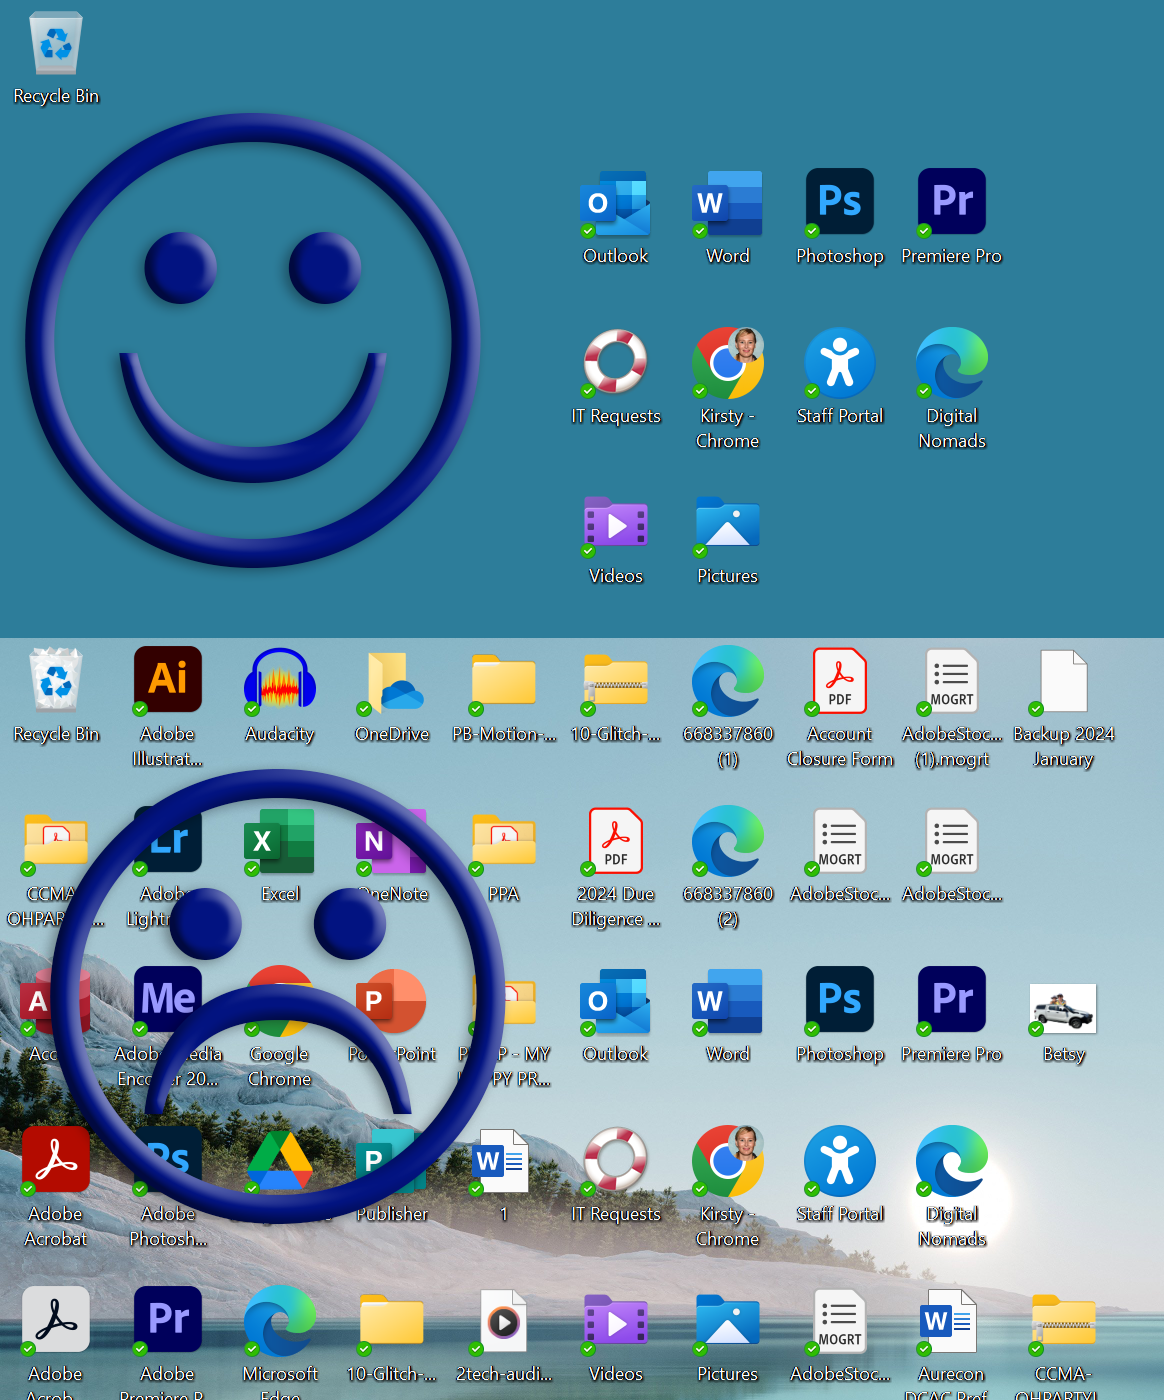This screenshot has width=1164, height=1400.
Task: Launch Google Chrome
Action: pyautogui.click(x=279, y=1000)
